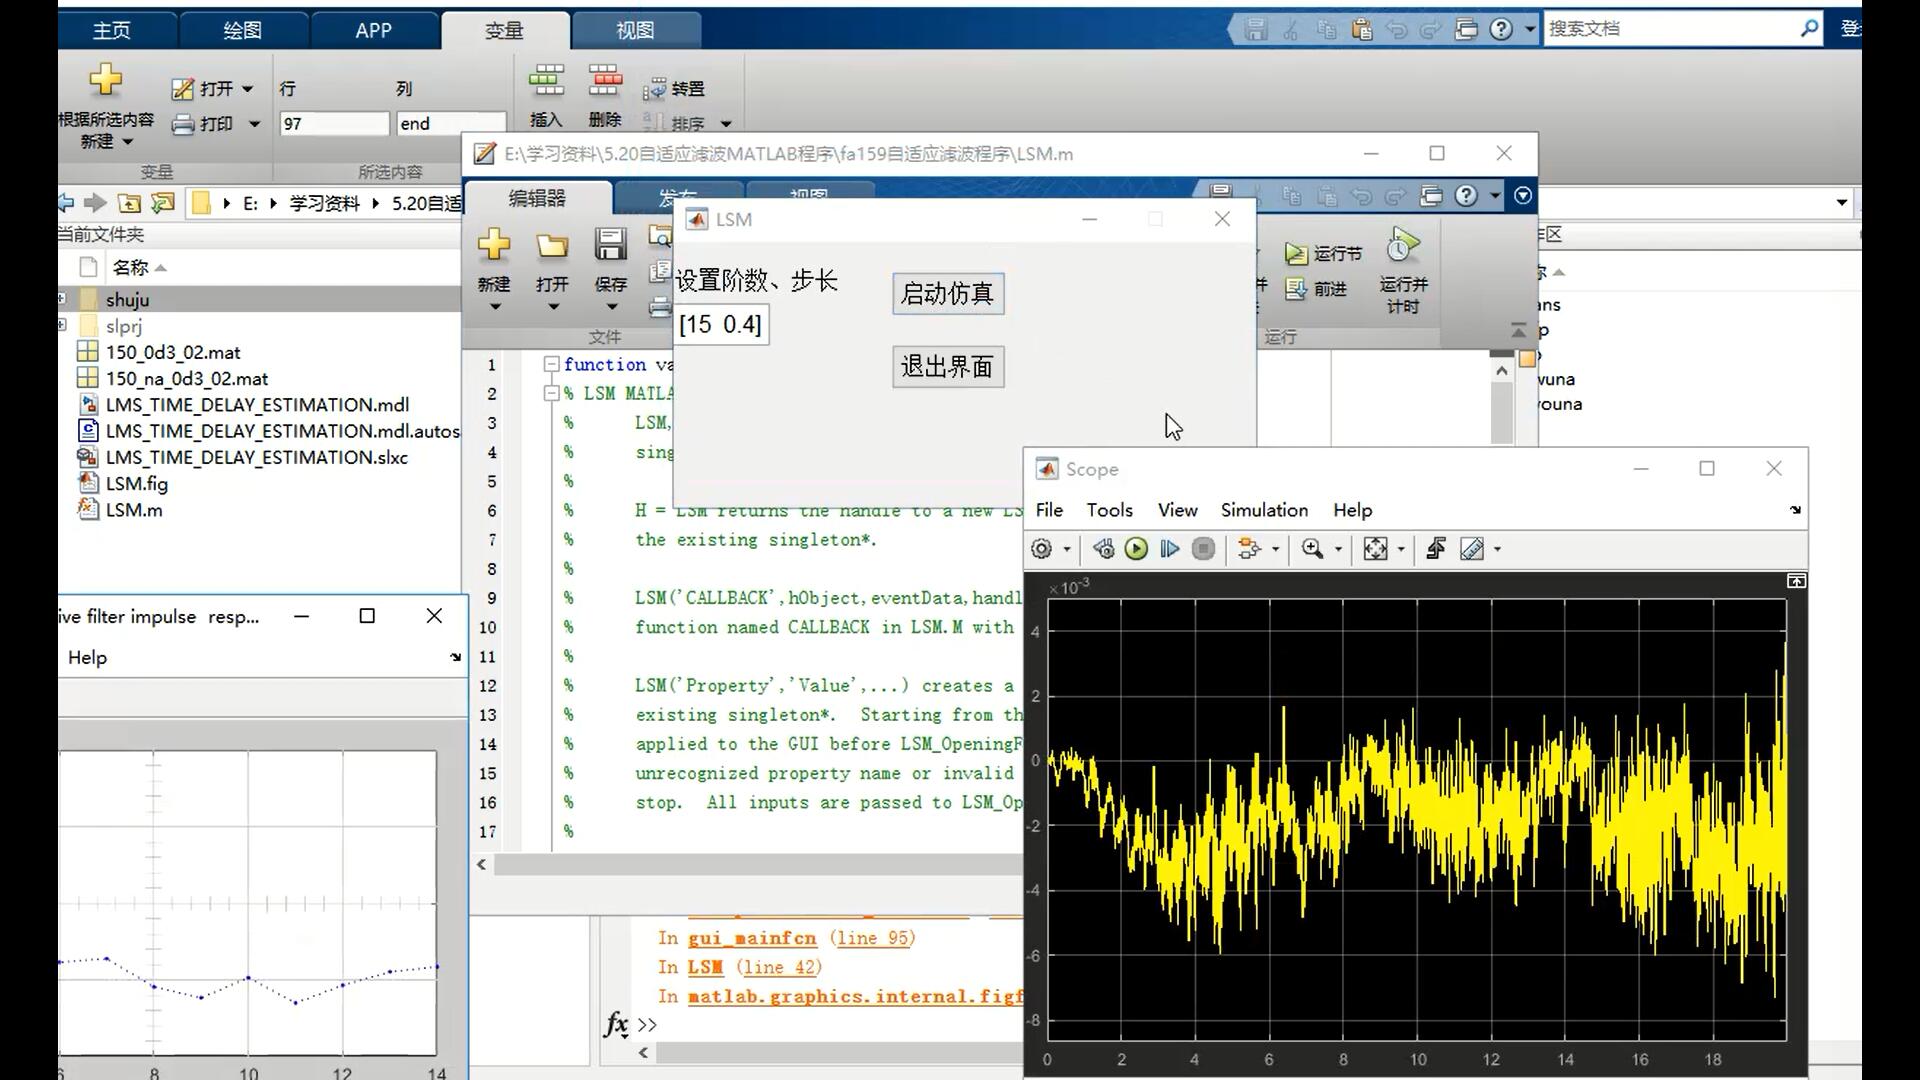Click the 插入 rows icon
The width and height of the screenshot is (1920, 1080).
click(x=546, y=80)
